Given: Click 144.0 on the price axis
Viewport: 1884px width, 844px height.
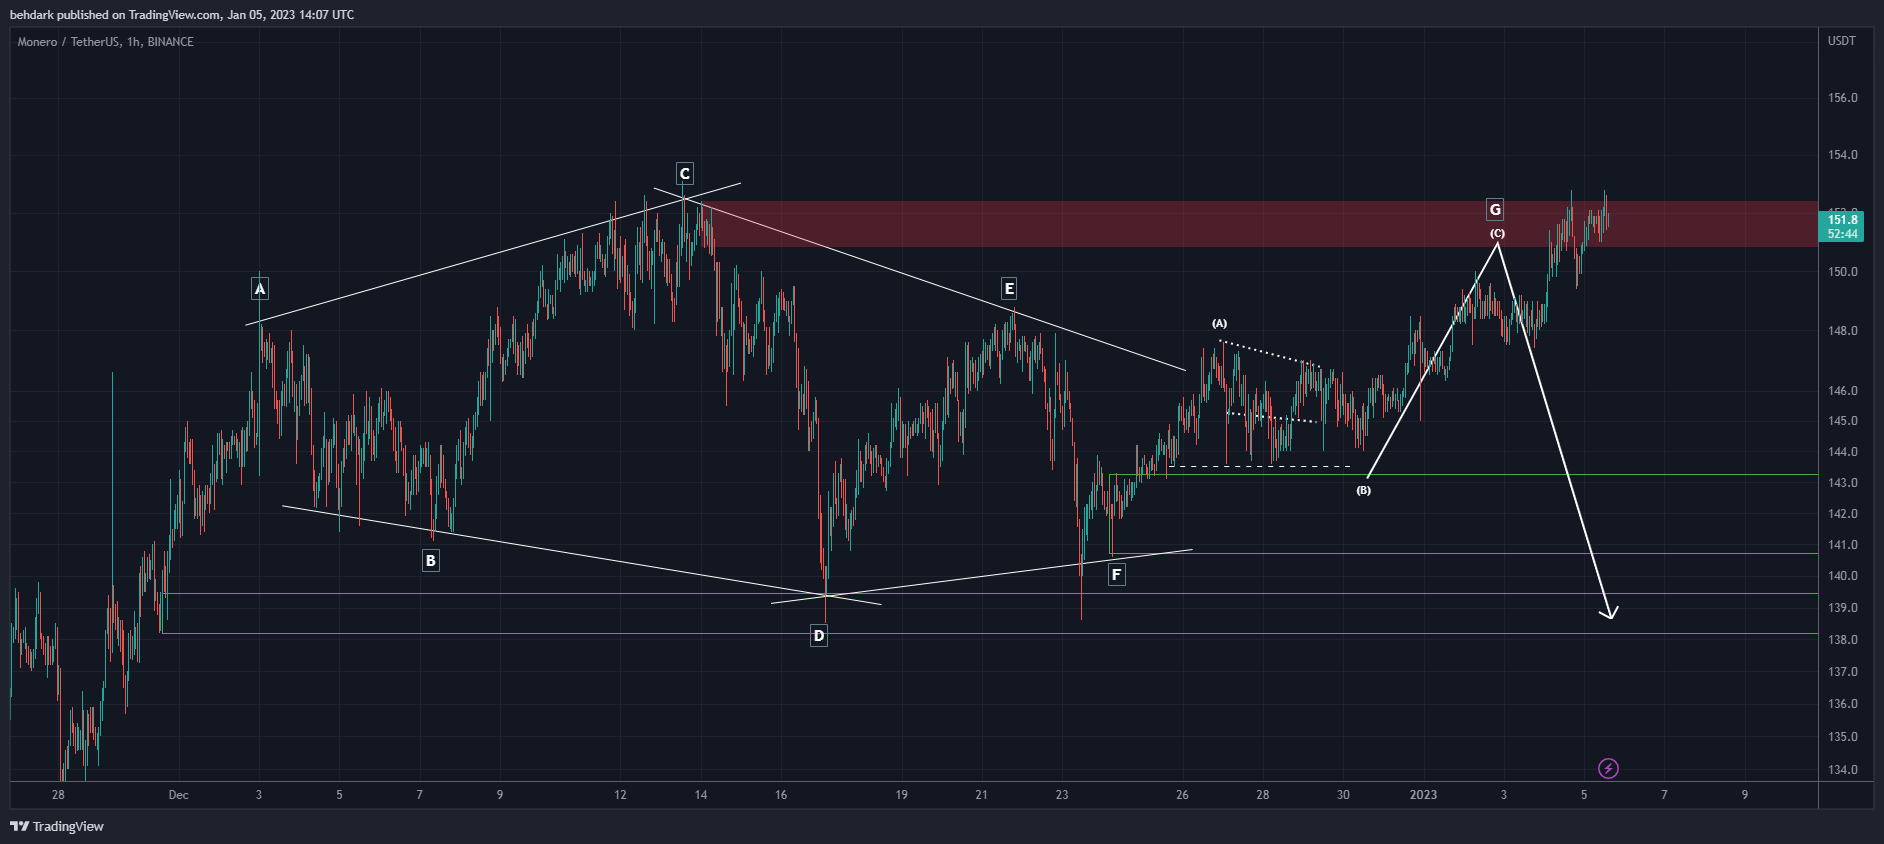Looking at the screenshot, I should [x=1842, y=452].
